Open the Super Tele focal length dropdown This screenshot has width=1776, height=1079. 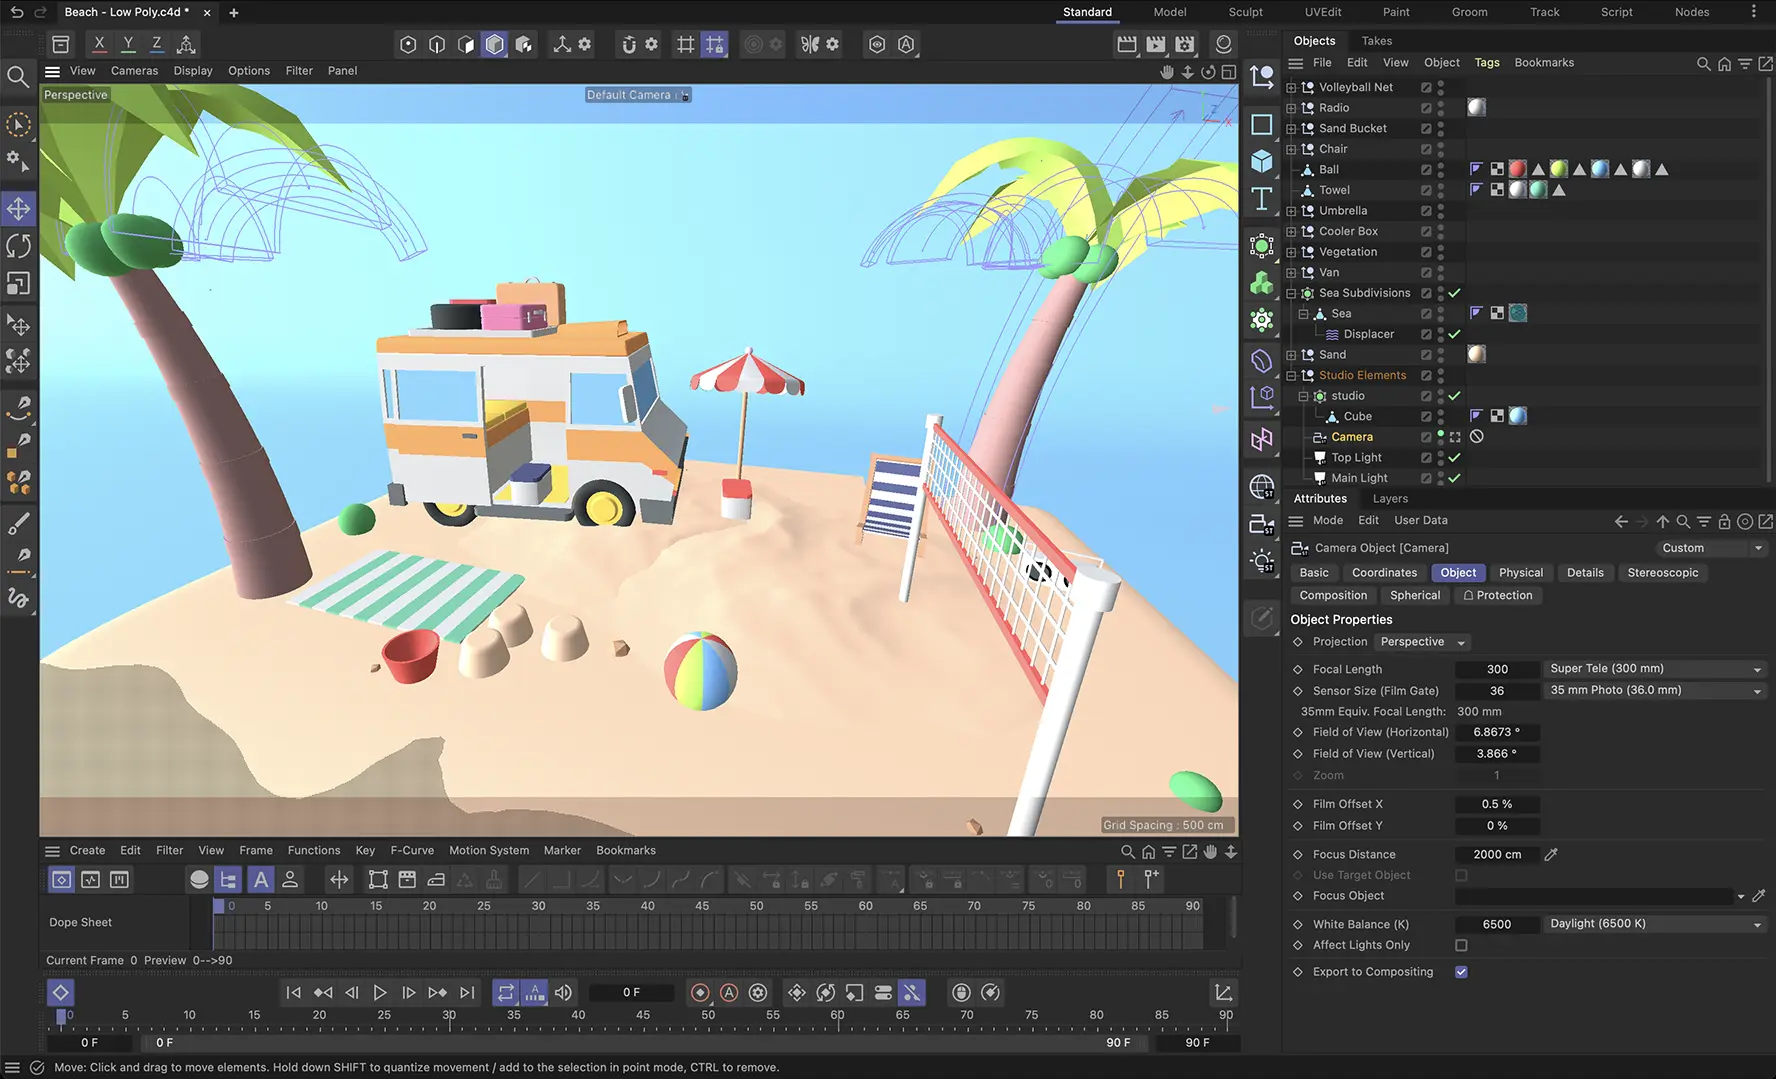tap(1654, 669)
